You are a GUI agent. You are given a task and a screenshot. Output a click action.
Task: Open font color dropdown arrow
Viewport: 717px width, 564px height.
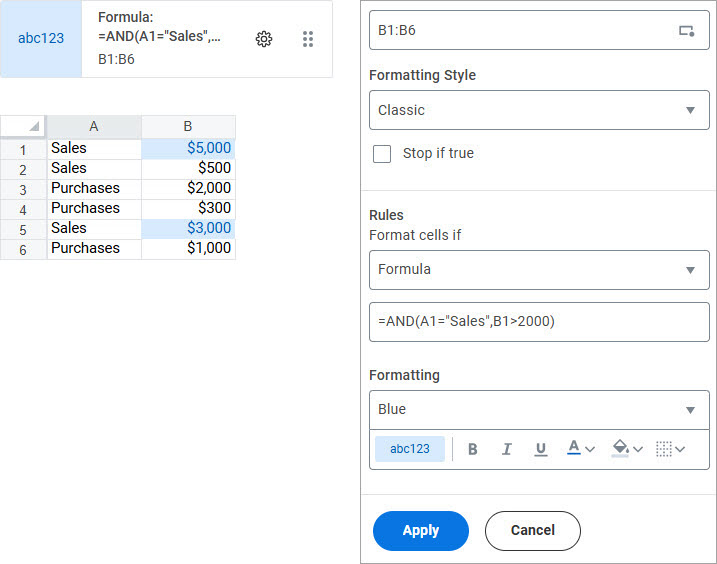point(590,450)
